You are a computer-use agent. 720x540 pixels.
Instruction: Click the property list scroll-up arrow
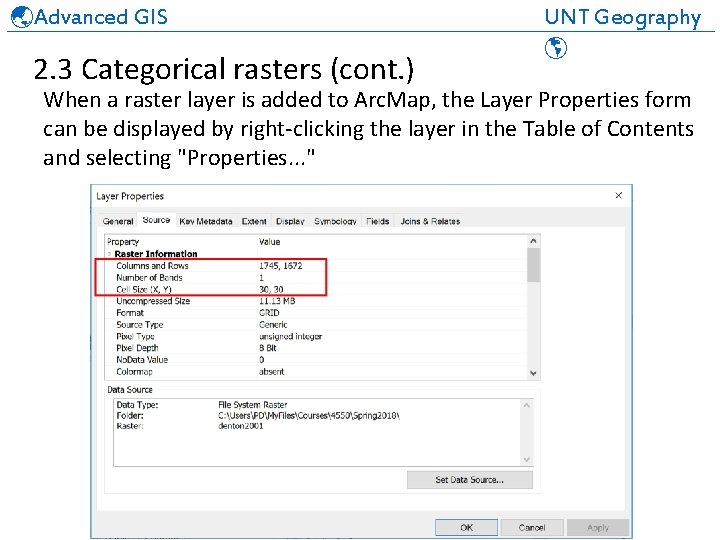(533, 241)
